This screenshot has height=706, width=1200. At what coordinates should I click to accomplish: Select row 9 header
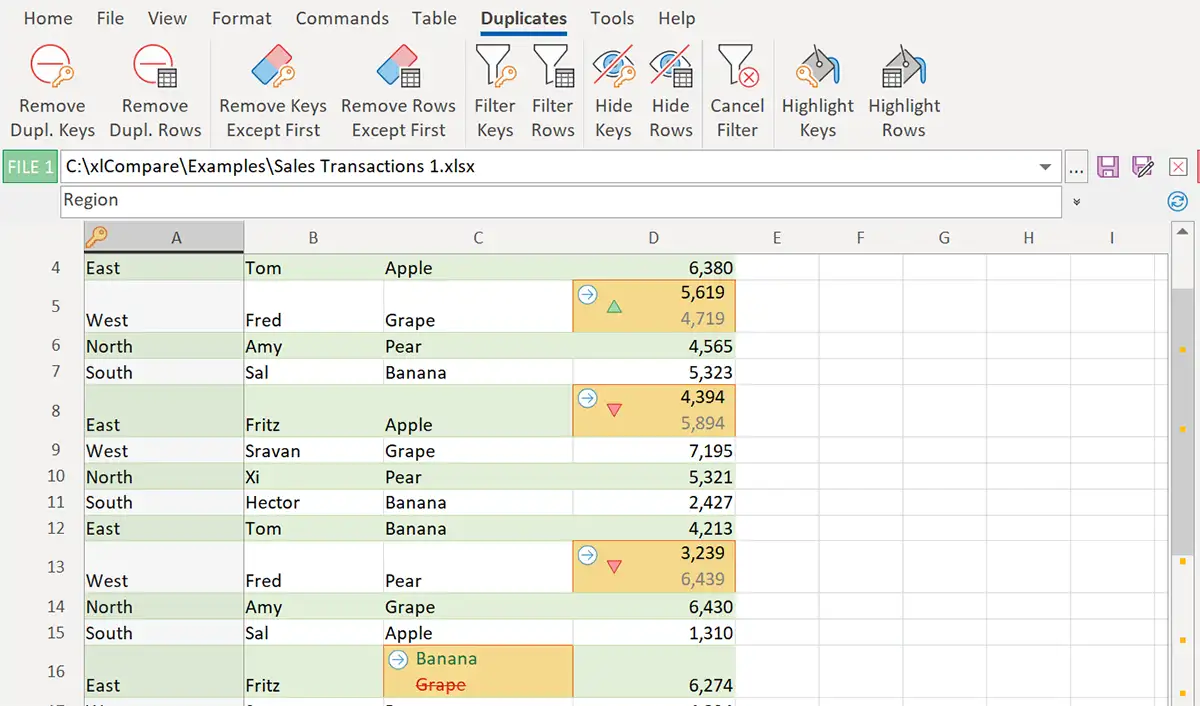56,451
